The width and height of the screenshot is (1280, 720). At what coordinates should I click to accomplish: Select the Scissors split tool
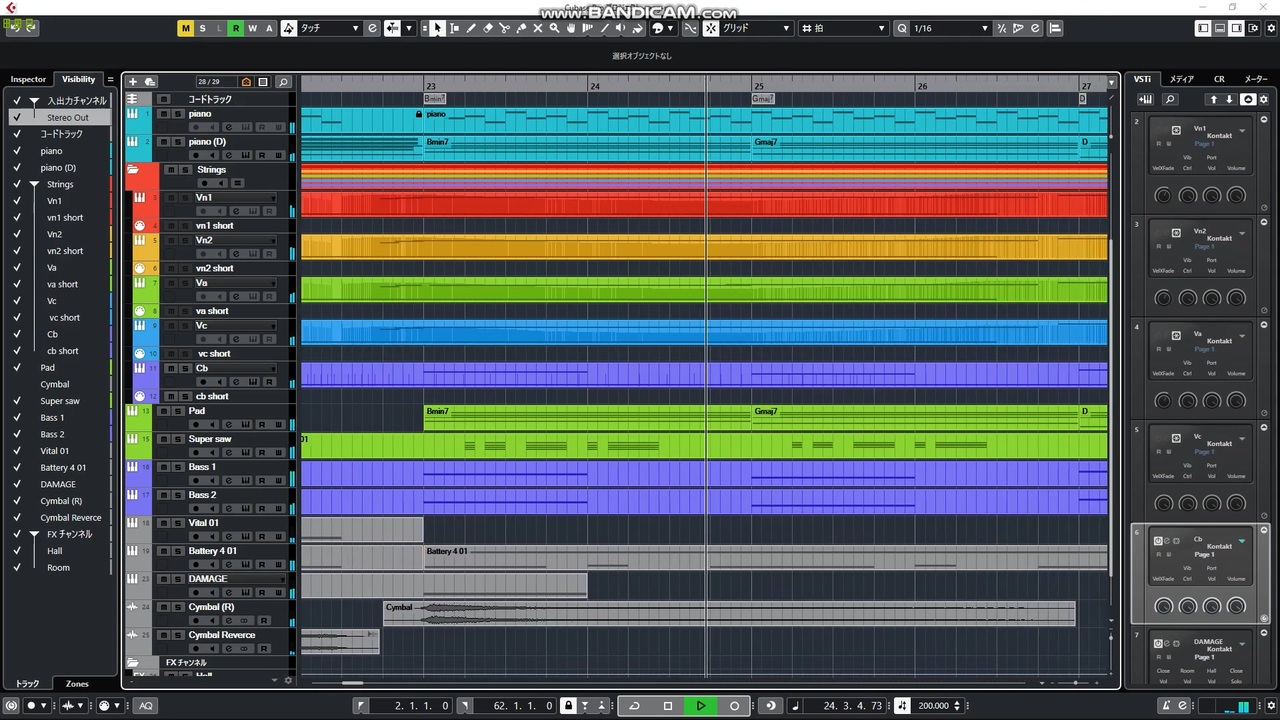point(505,28)
